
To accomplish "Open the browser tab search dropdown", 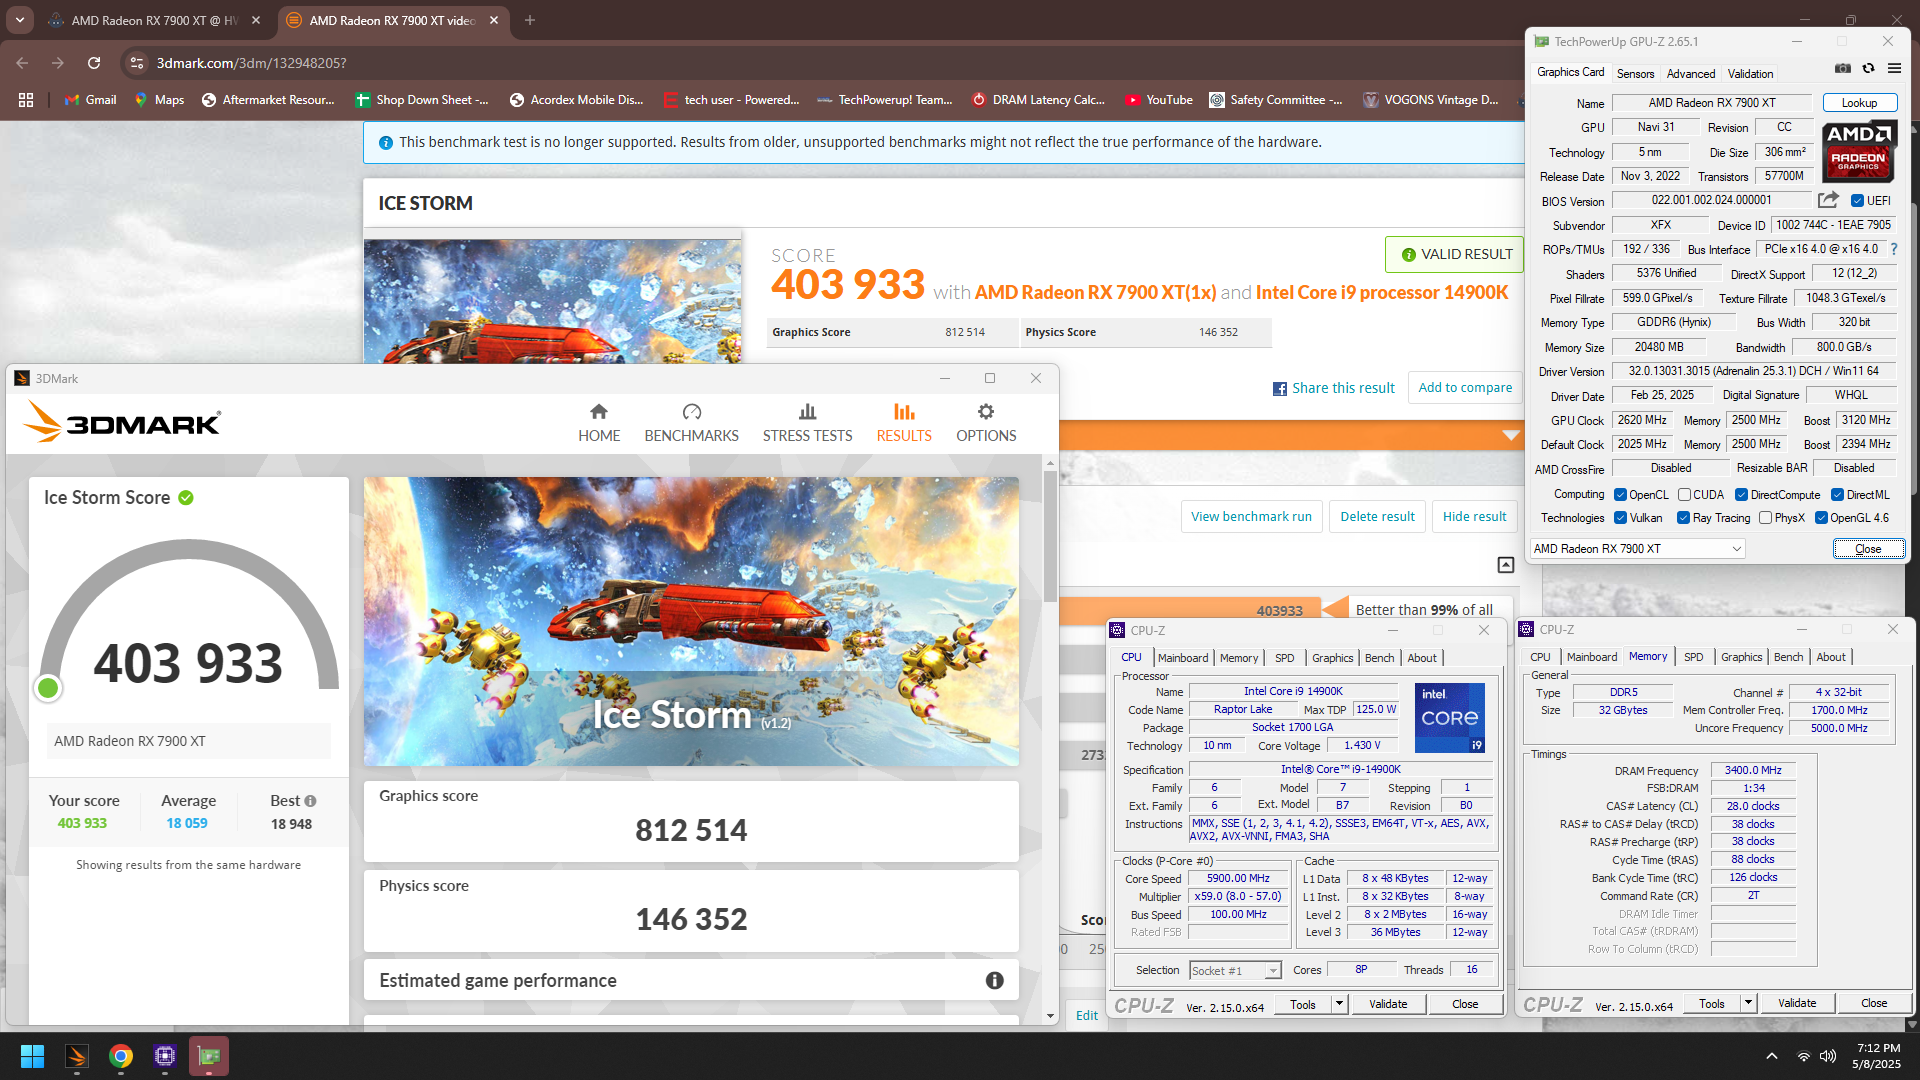I will tap(20, 20).
